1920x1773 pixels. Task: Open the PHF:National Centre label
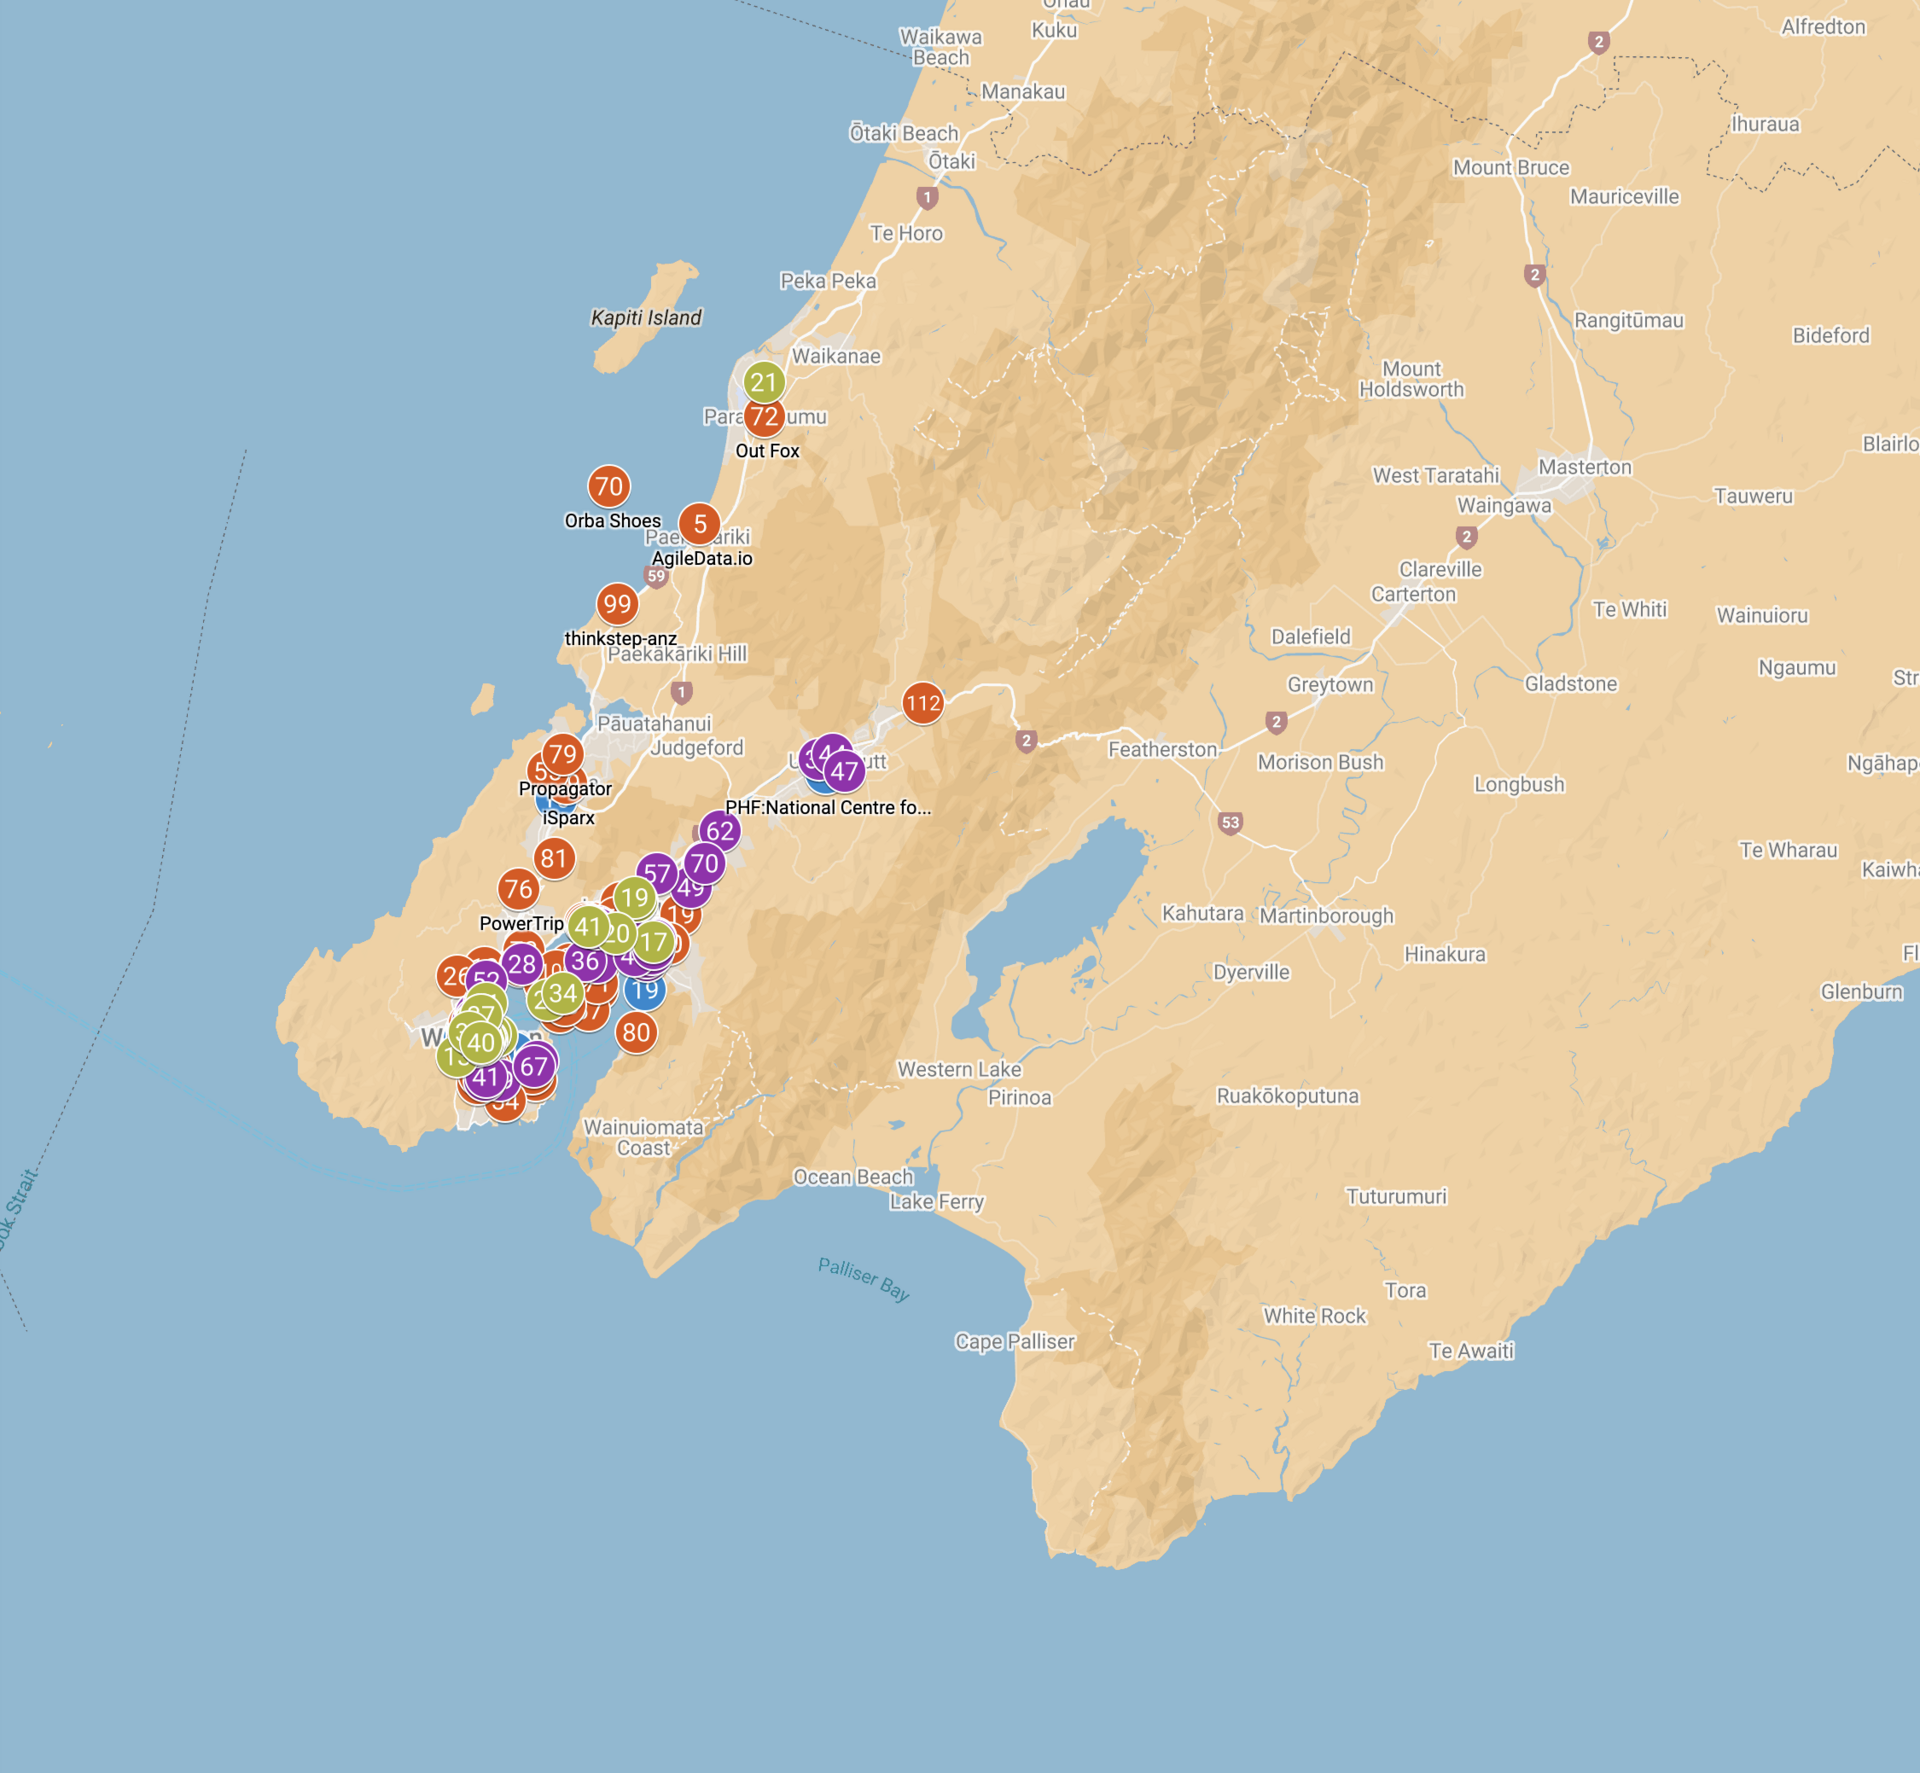click(827, 807)
